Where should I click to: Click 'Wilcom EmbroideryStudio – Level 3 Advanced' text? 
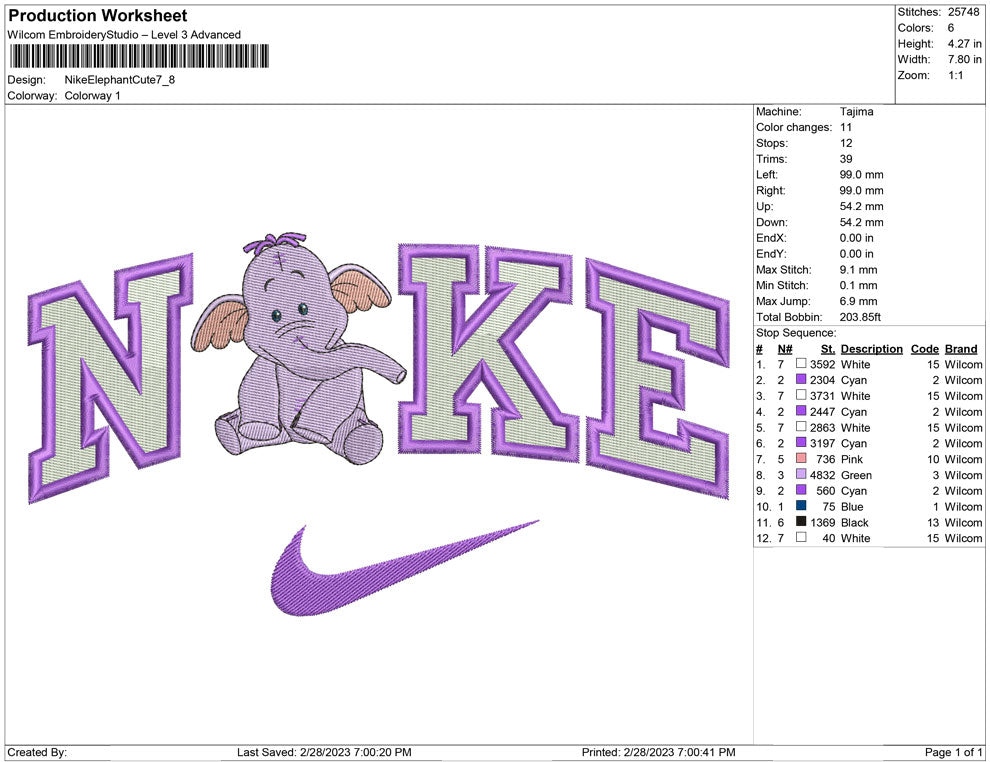[x=124, y=35]
